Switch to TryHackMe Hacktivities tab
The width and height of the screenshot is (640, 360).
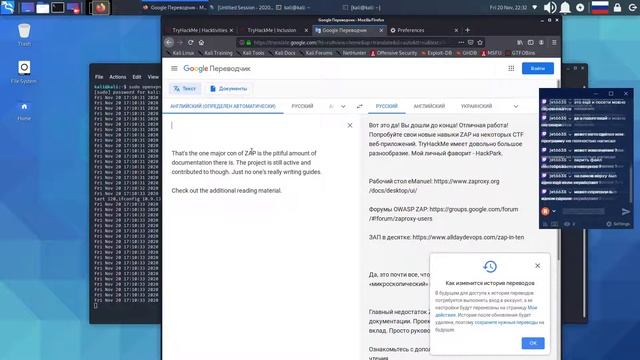pos(200,30)
